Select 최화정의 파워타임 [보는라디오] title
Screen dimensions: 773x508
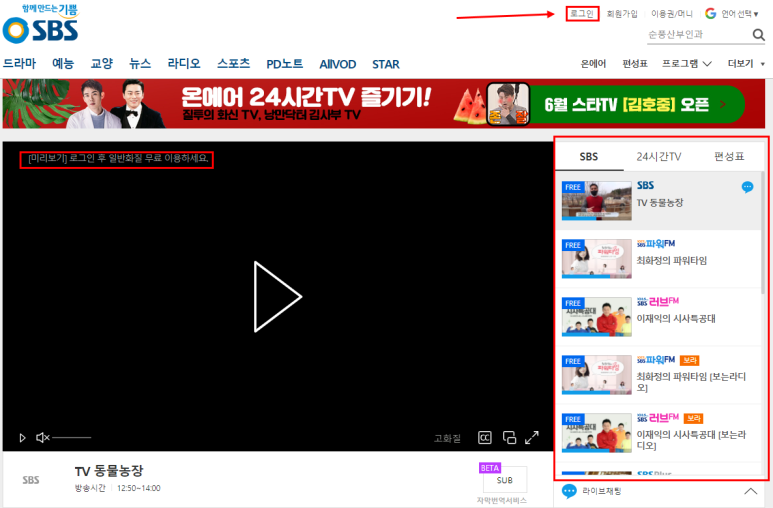(691, 382)
